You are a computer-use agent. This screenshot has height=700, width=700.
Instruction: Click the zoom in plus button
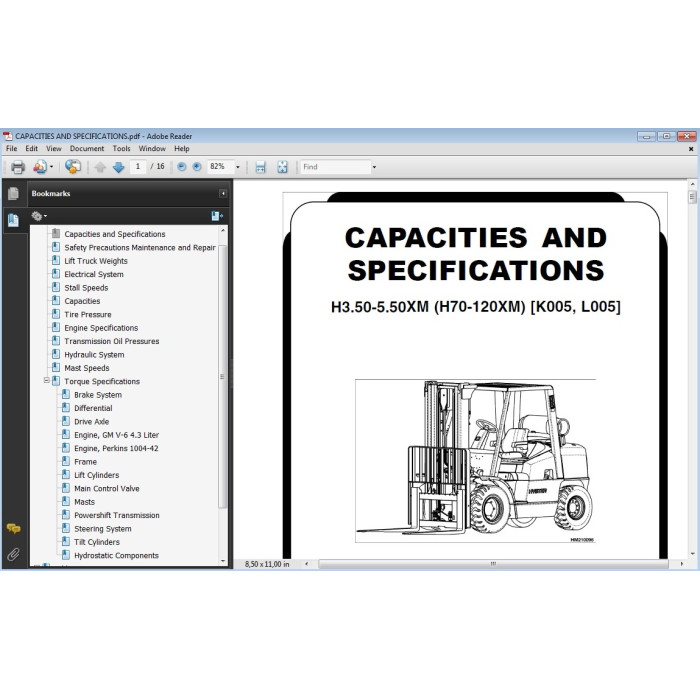coord(197,167)
